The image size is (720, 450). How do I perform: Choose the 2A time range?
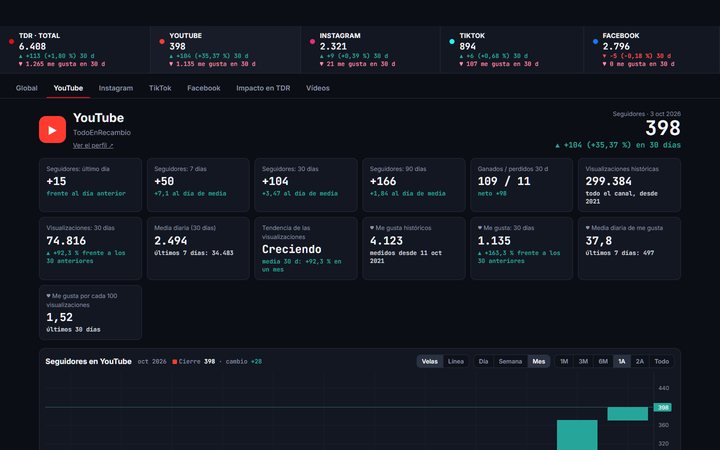(x=640, y=361)
